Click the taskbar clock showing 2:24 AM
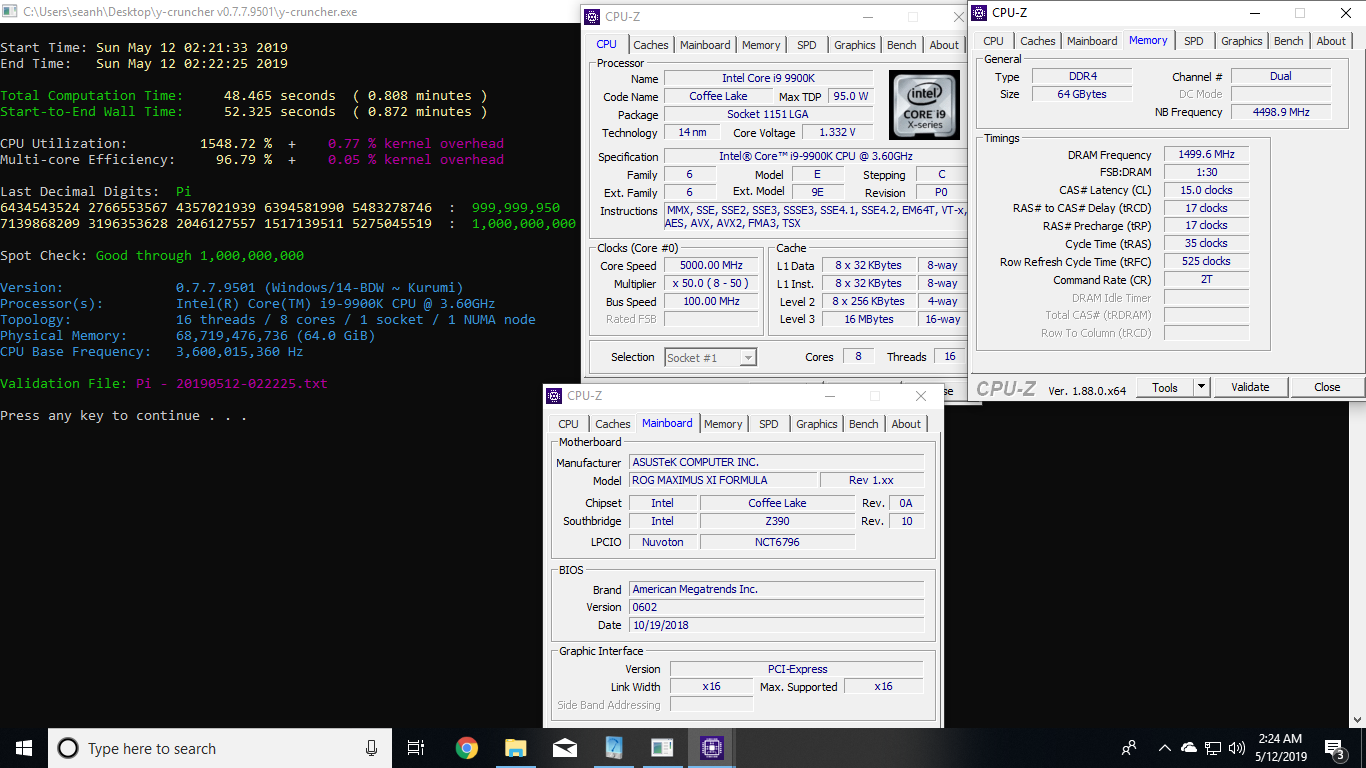 (1280, 748)
